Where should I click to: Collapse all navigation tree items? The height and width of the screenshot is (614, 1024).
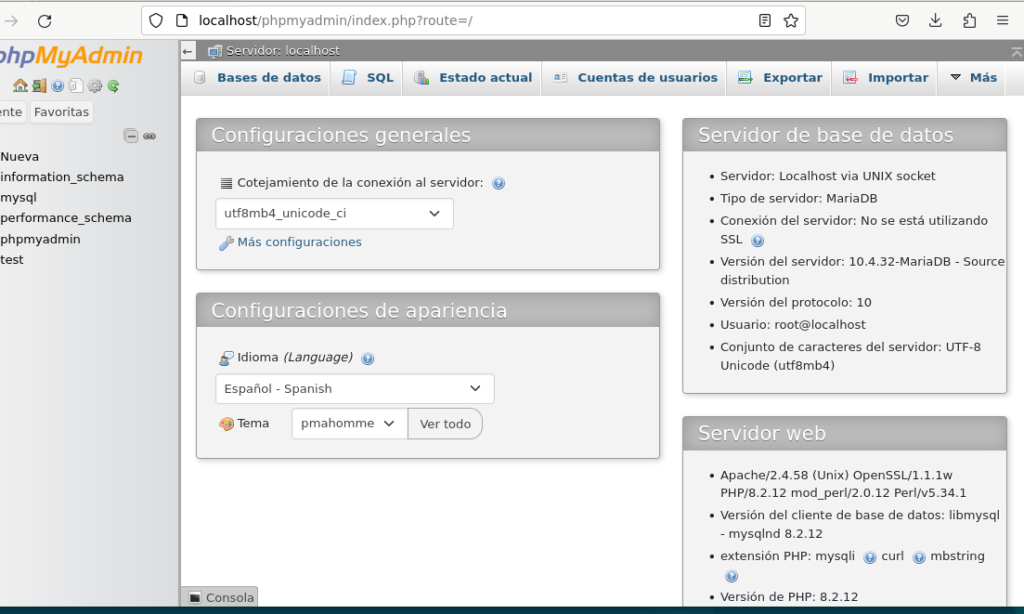[x=131, y=136]
